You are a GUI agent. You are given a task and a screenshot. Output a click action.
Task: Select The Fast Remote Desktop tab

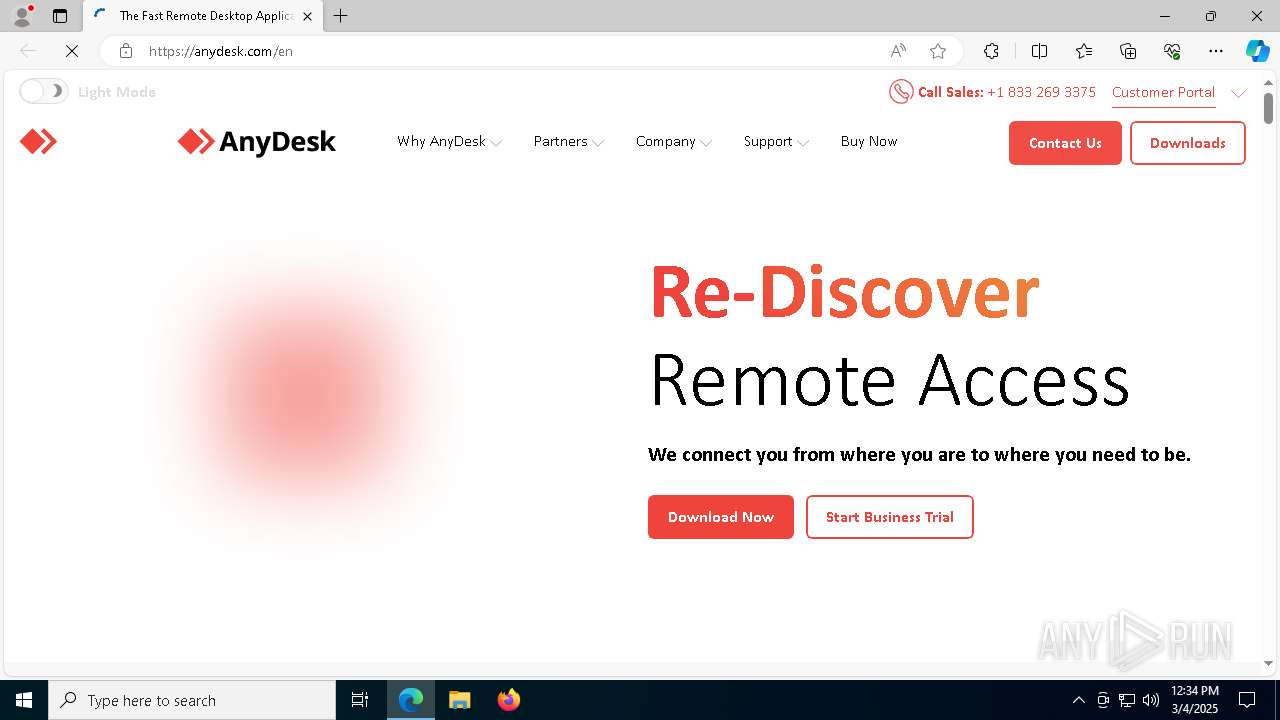tap(203, 16)
